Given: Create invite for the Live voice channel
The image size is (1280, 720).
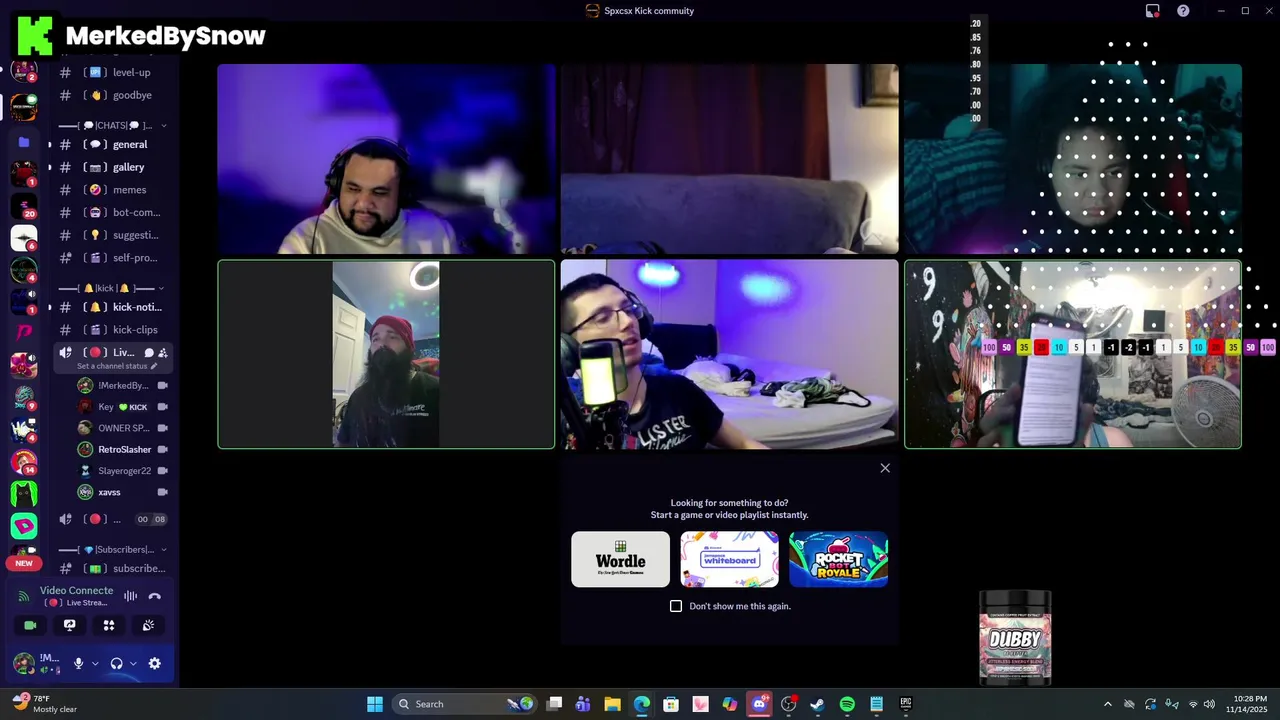Looking at the screenshot, I should [x=163, y=352].
